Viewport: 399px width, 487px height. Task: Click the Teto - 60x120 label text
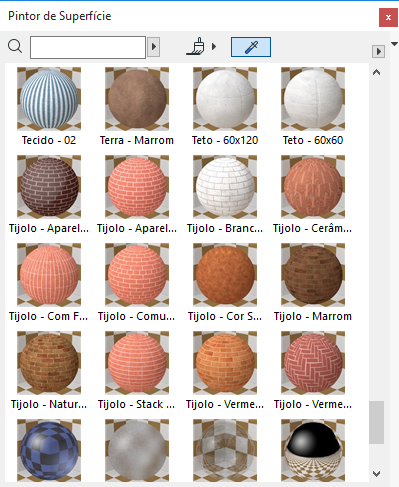point(225,140)
